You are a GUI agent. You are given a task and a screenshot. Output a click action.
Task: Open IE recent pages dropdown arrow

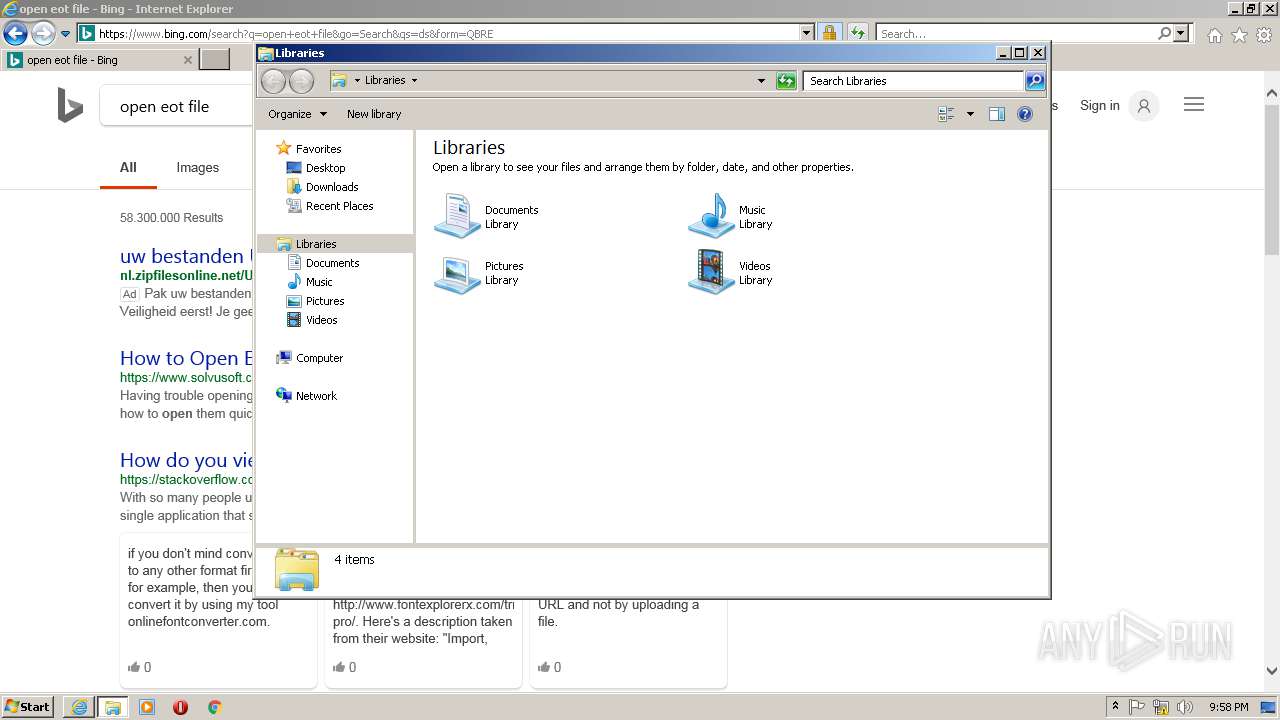[x=66, y=33]
